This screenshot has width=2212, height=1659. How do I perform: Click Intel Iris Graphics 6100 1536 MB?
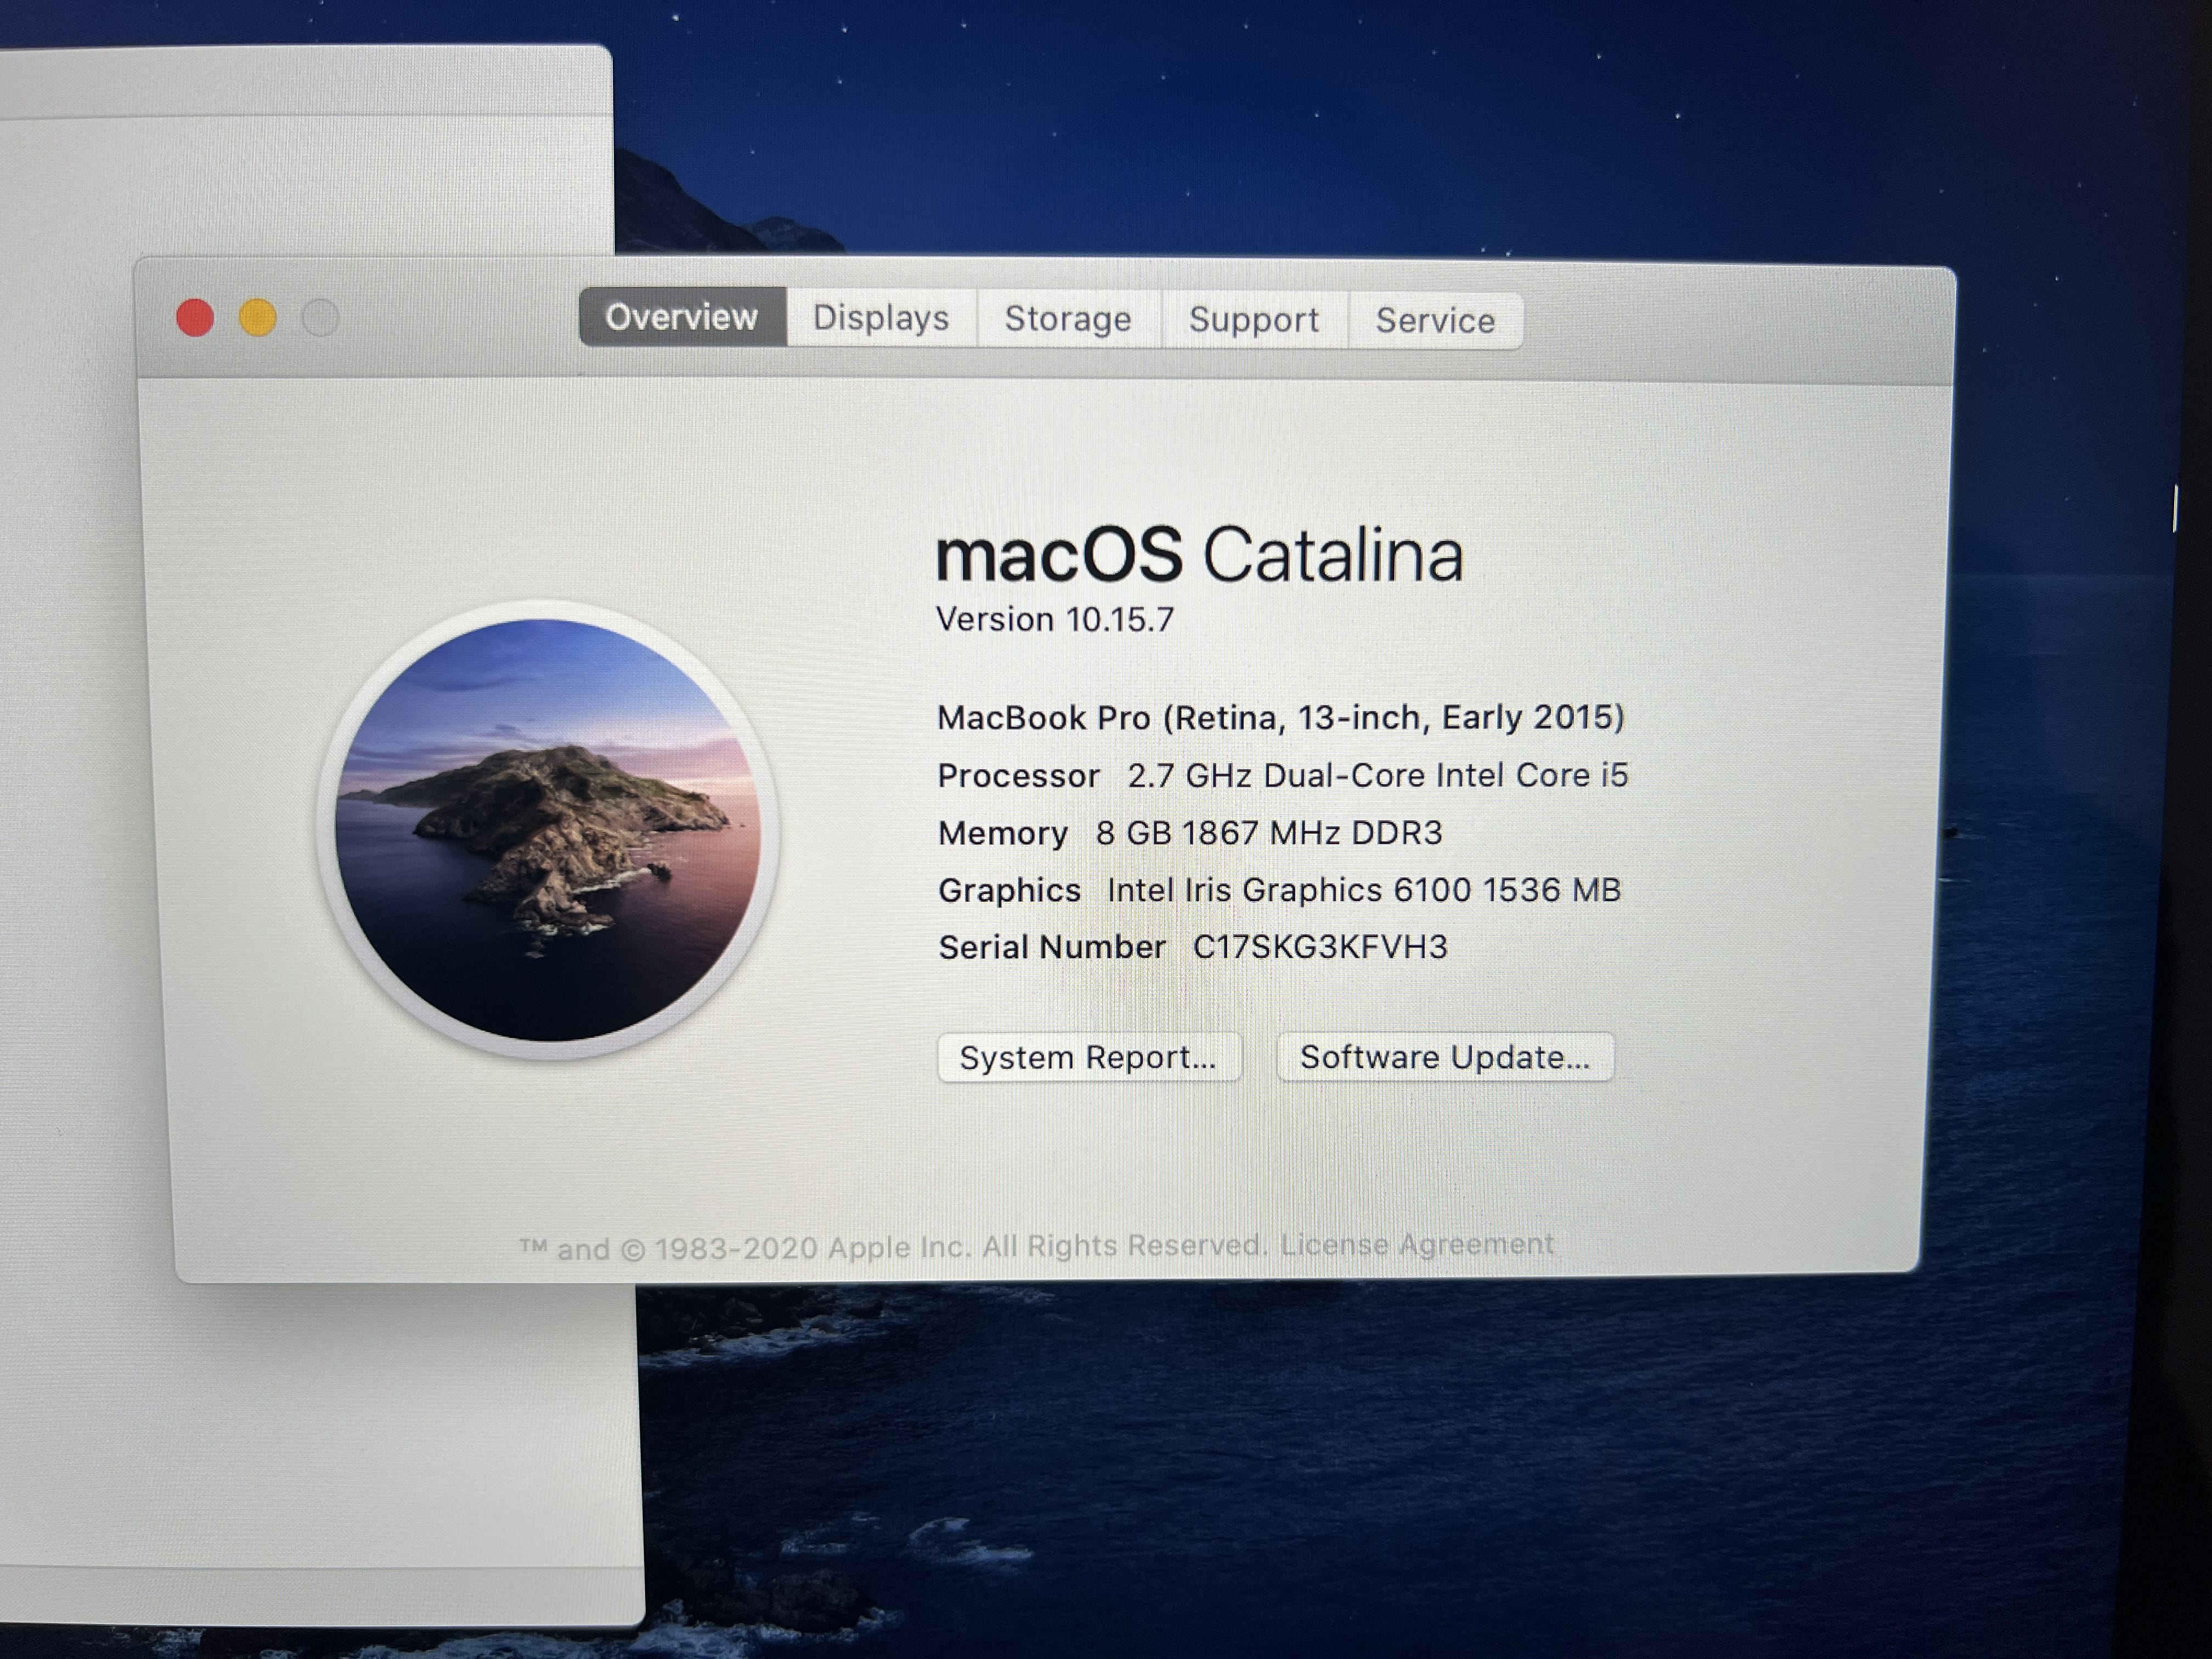pos(1364,890)
